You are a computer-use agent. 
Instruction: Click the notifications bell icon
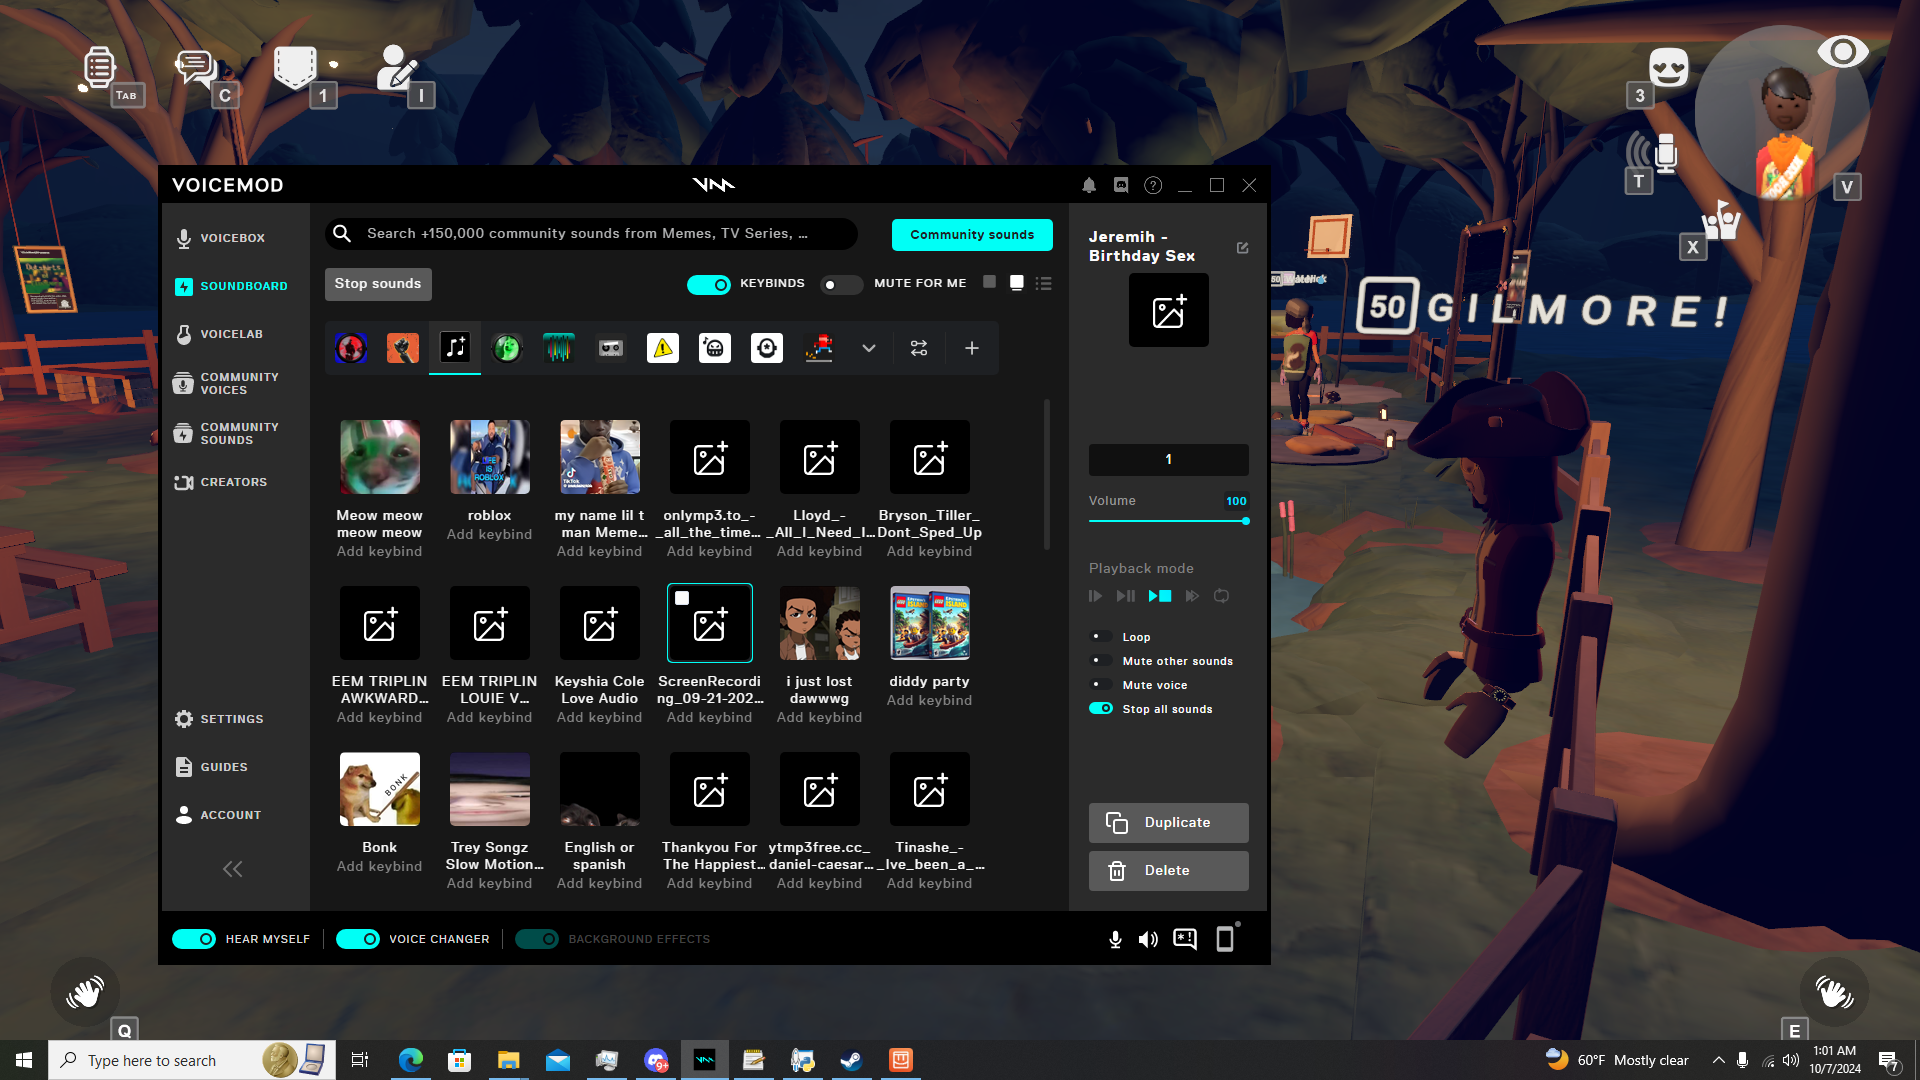click(x=1089, y=185)
